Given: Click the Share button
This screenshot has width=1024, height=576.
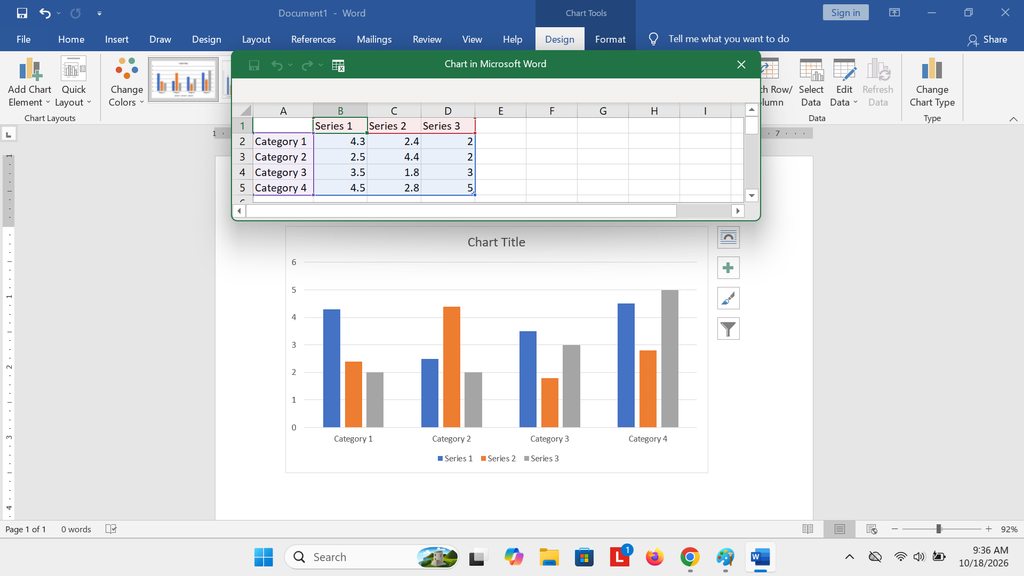Looking at the screenshot, I should (x=987, y=39).
